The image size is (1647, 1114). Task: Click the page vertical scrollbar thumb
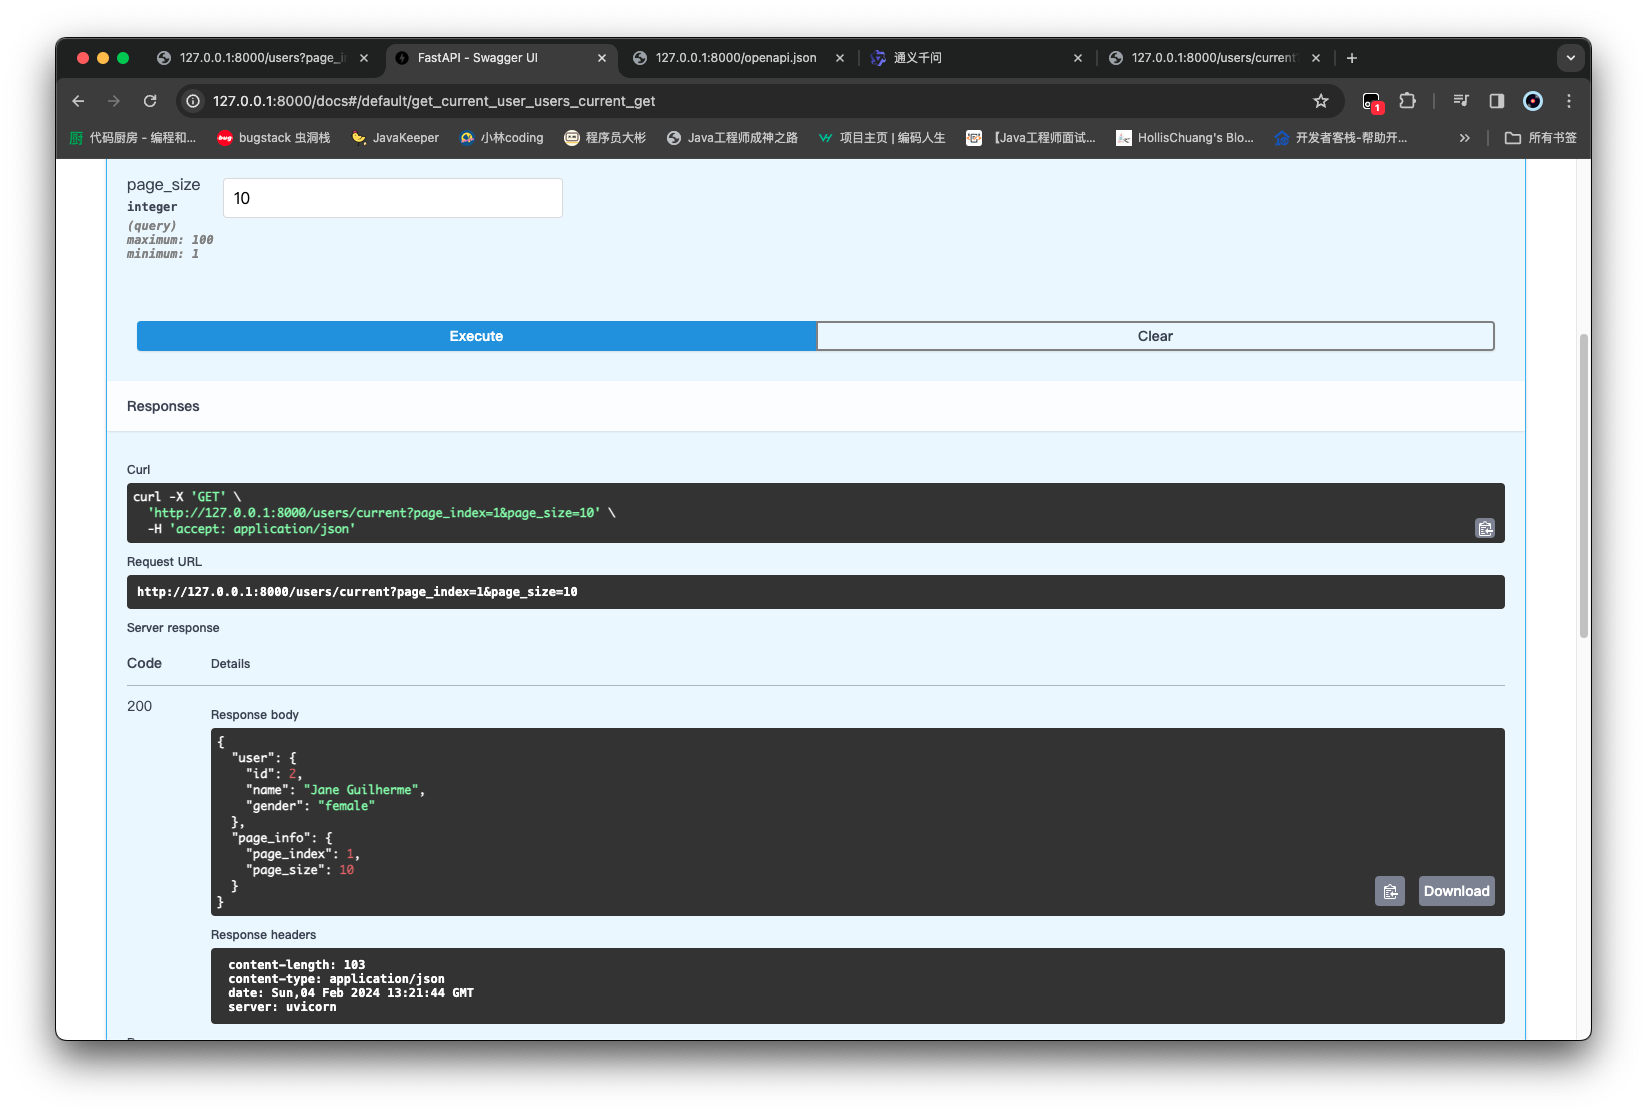(1583, 485)
